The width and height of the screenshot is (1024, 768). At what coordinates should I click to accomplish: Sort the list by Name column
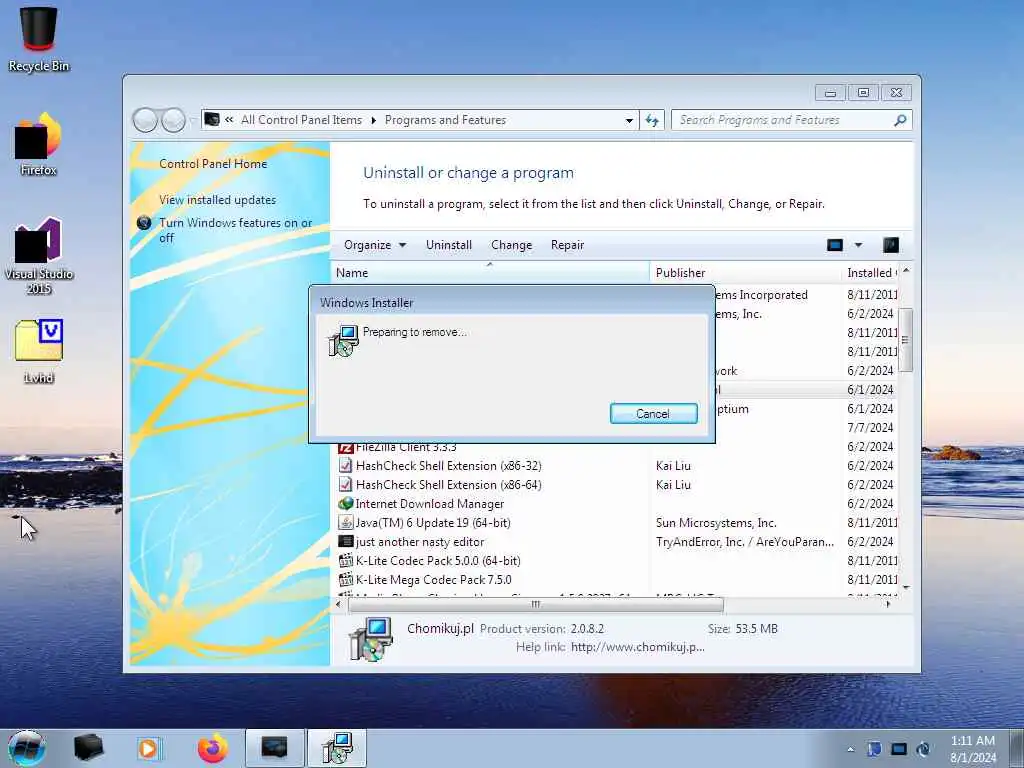pos(490,272)
